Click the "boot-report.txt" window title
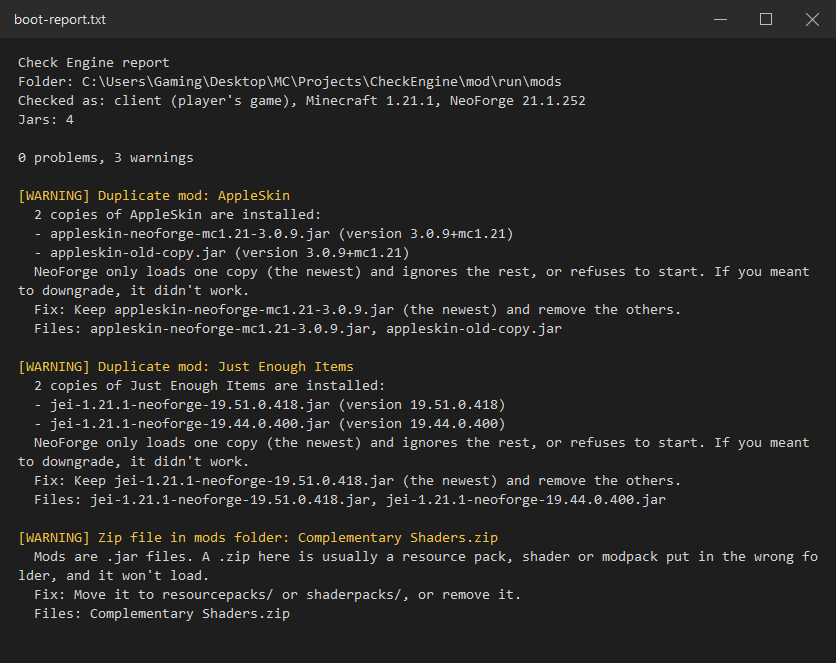Image resolution: width=836 pixels, height=663 pixels. tap(60, 20)
